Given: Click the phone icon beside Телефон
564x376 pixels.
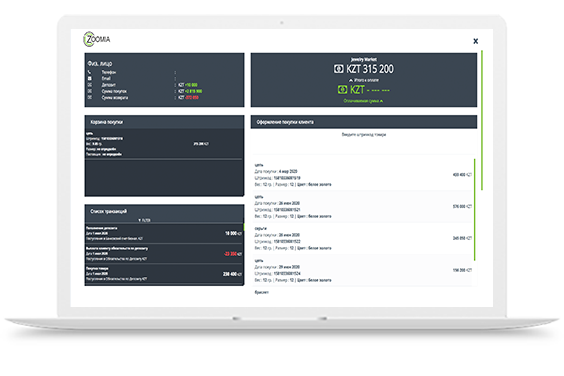Looking at the screenshot, I should [90, 72].
